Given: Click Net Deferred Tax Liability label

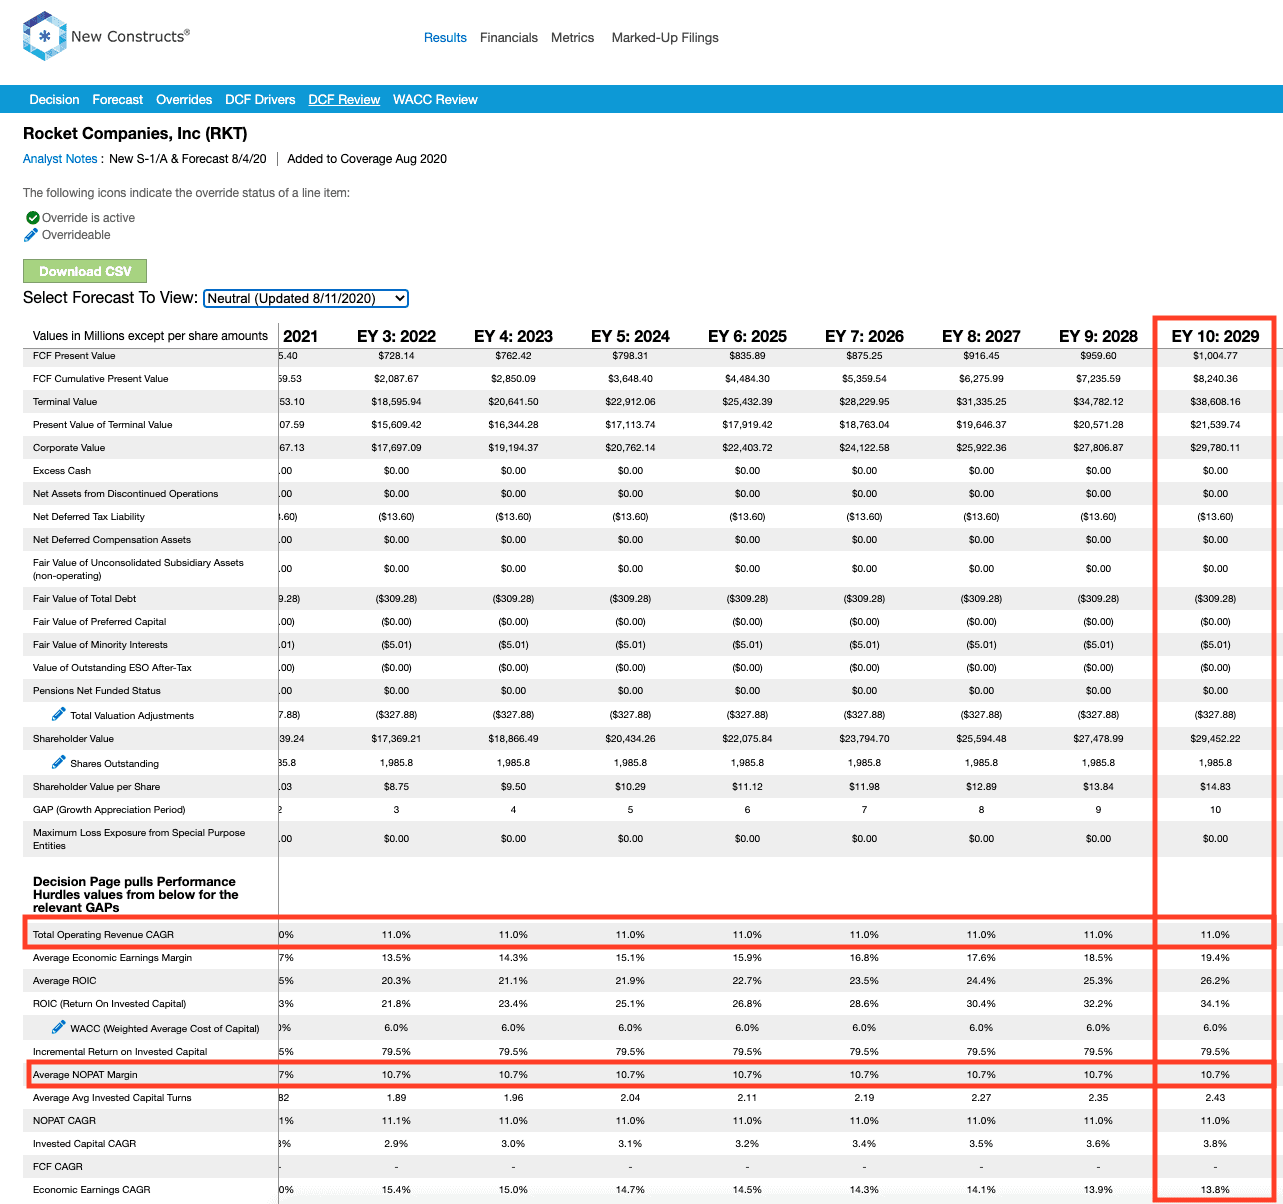Looking at the screenshot, I should [x=89, y=517].
